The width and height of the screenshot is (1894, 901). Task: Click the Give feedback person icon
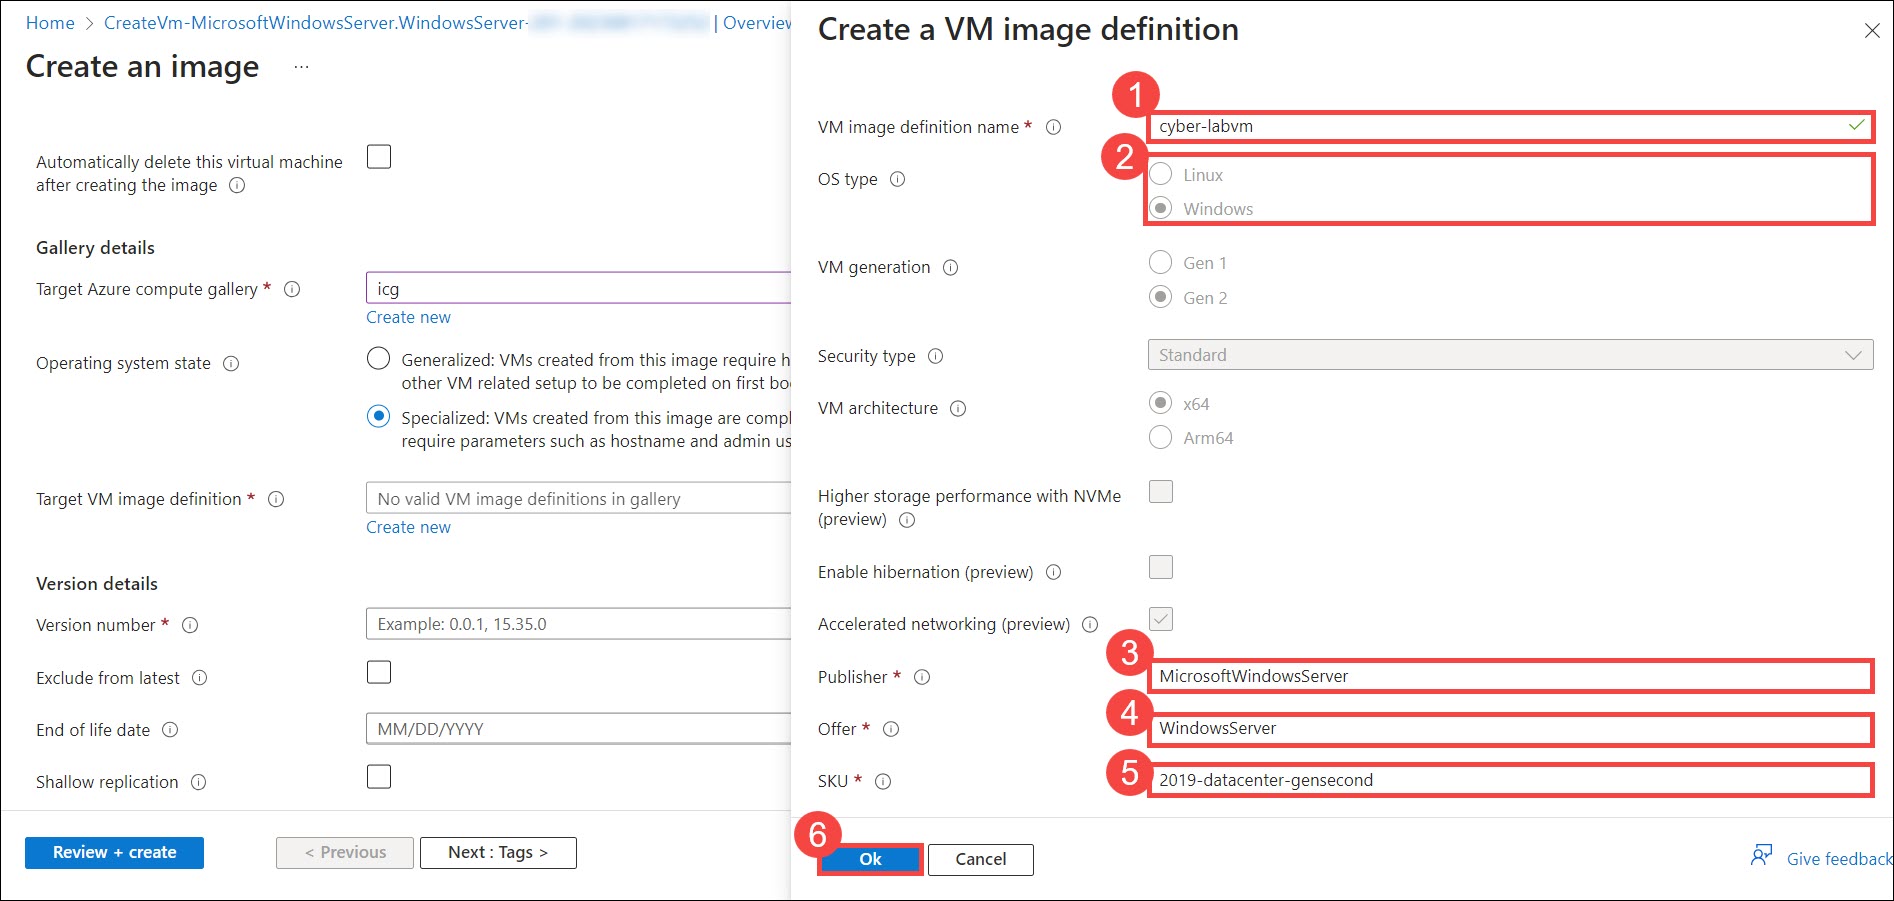(1761, 856)
